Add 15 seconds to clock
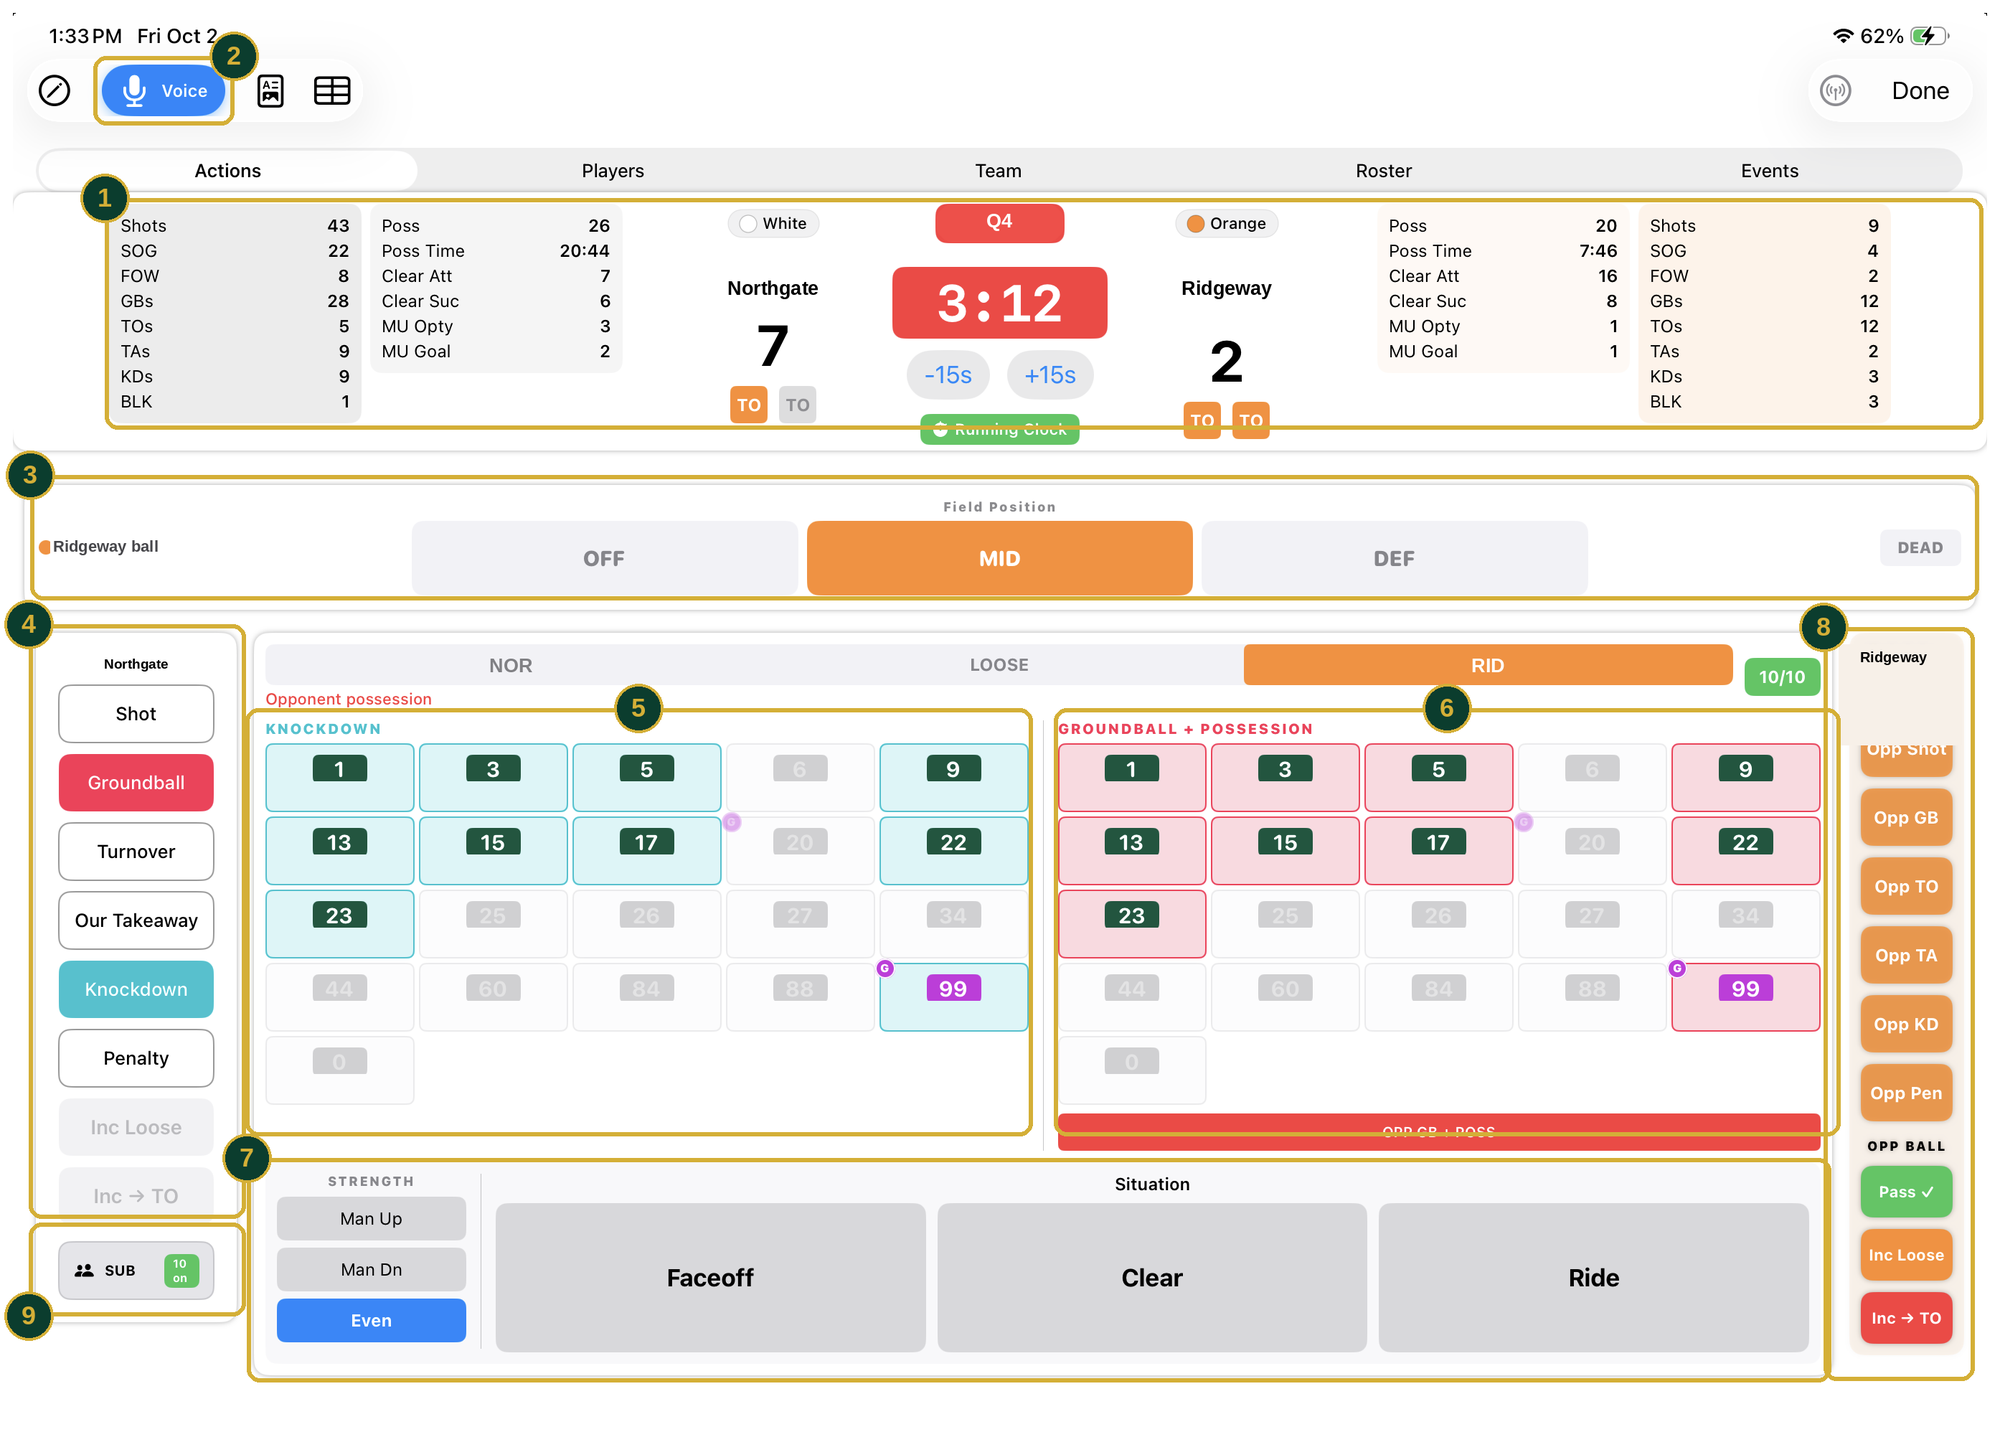 (x=1050, y=375)
